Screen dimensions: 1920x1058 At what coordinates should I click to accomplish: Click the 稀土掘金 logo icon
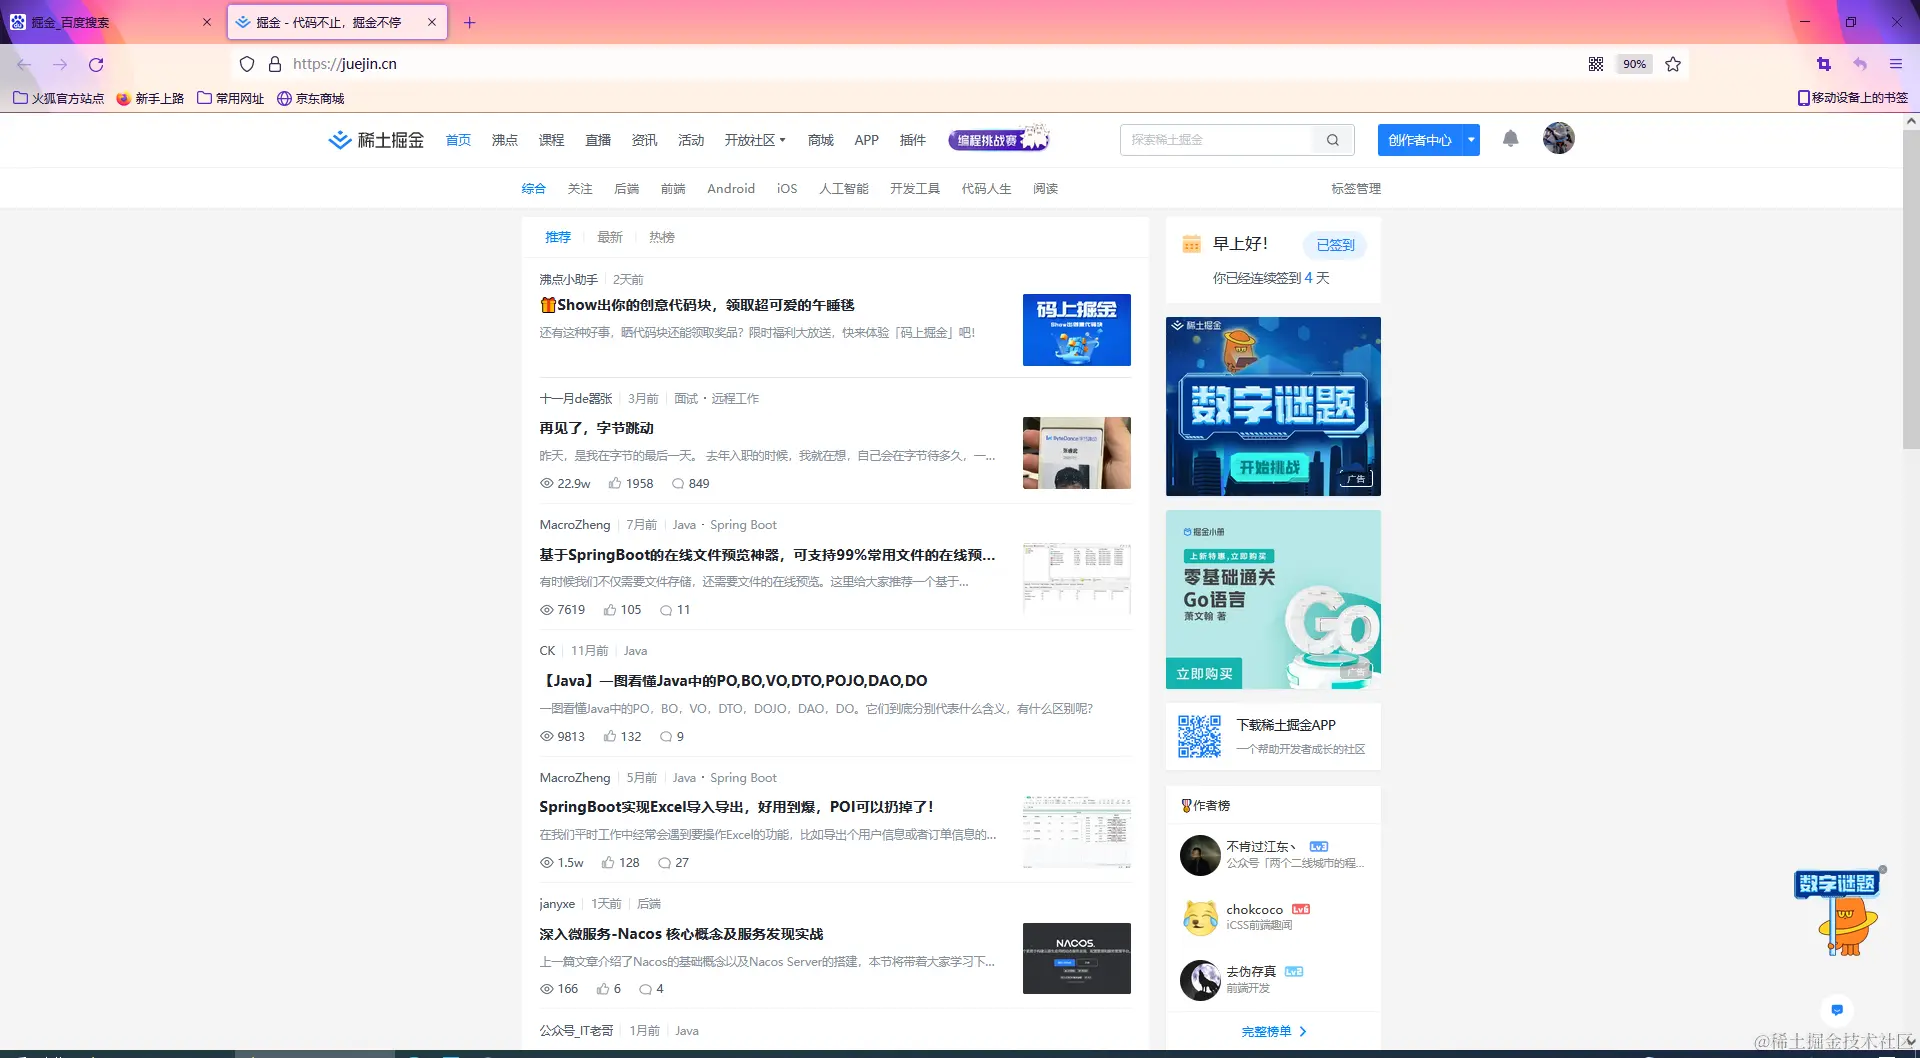pyautogui.click(x=341, y=139)
